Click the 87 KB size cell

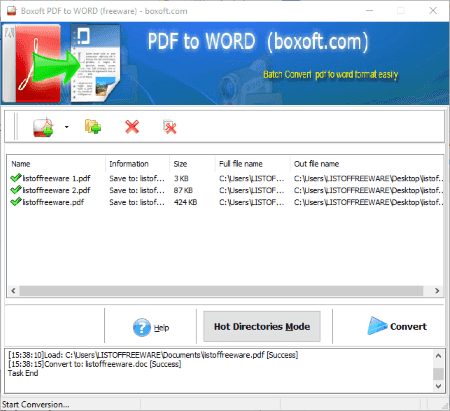point(183,190)
